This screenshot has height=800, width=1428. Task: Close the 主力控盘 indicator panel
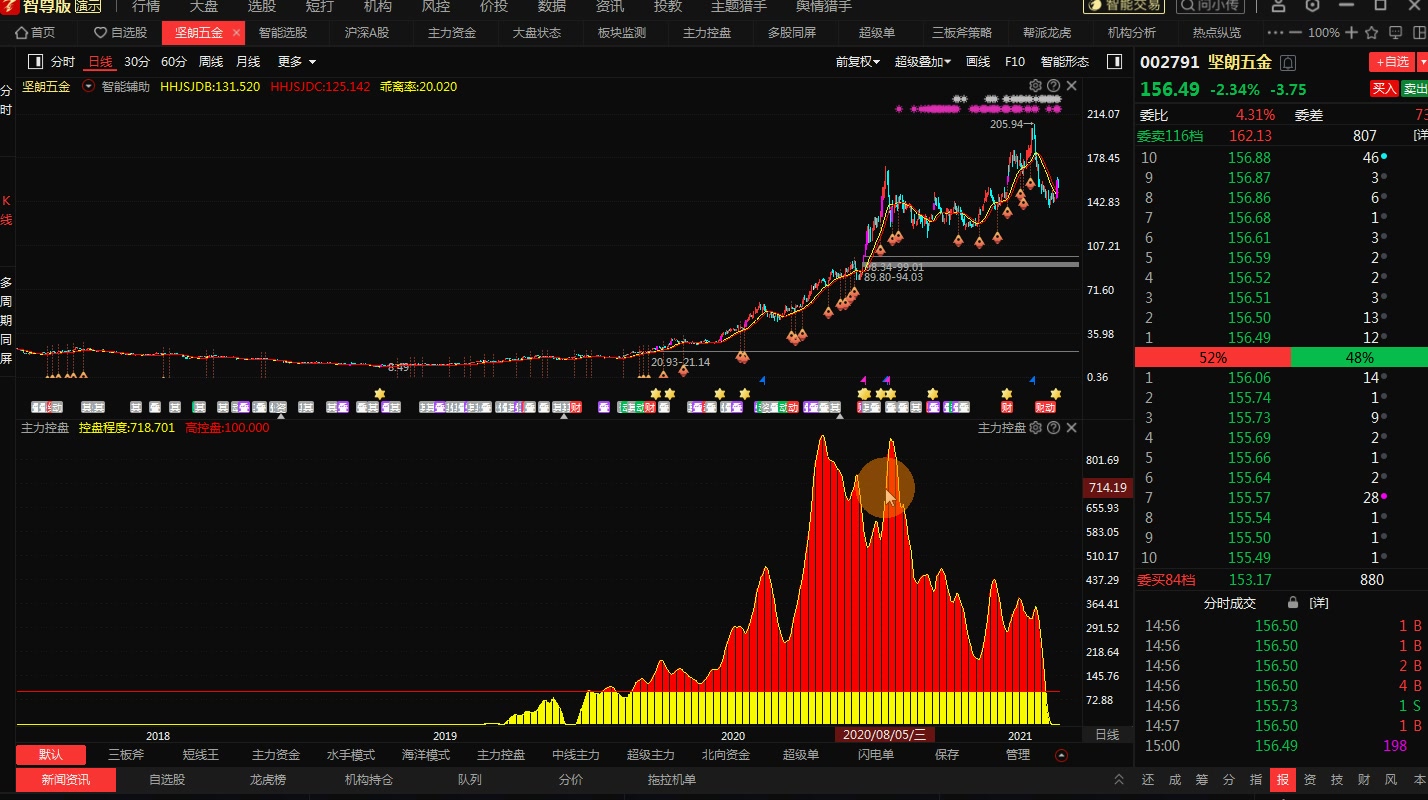click(1071, 428)
